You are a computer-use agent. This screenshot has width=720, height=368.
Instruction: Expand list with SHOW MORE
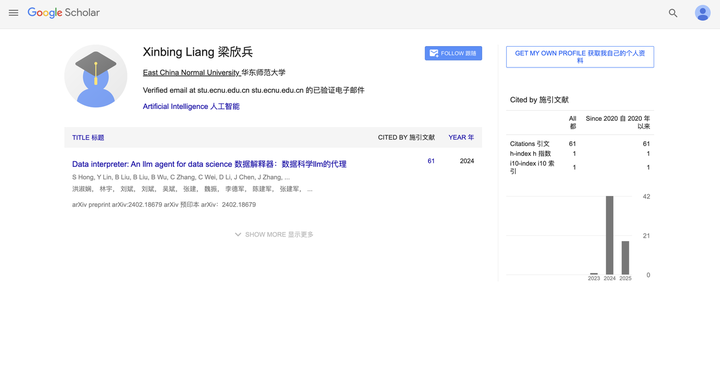coord(274,234)
